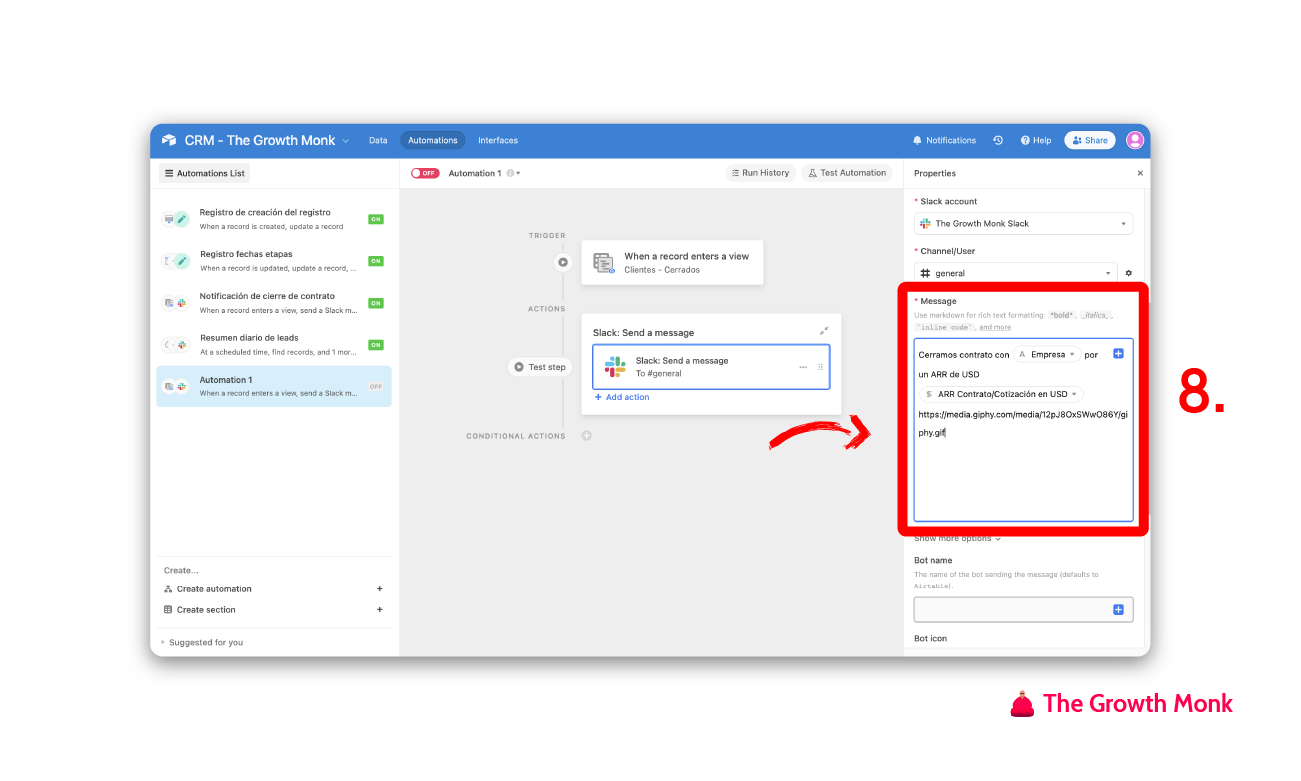Turn on the Automation 1 OFF switch
Viewport: 1301px width, 781px height.
click(x=425, y=173)
